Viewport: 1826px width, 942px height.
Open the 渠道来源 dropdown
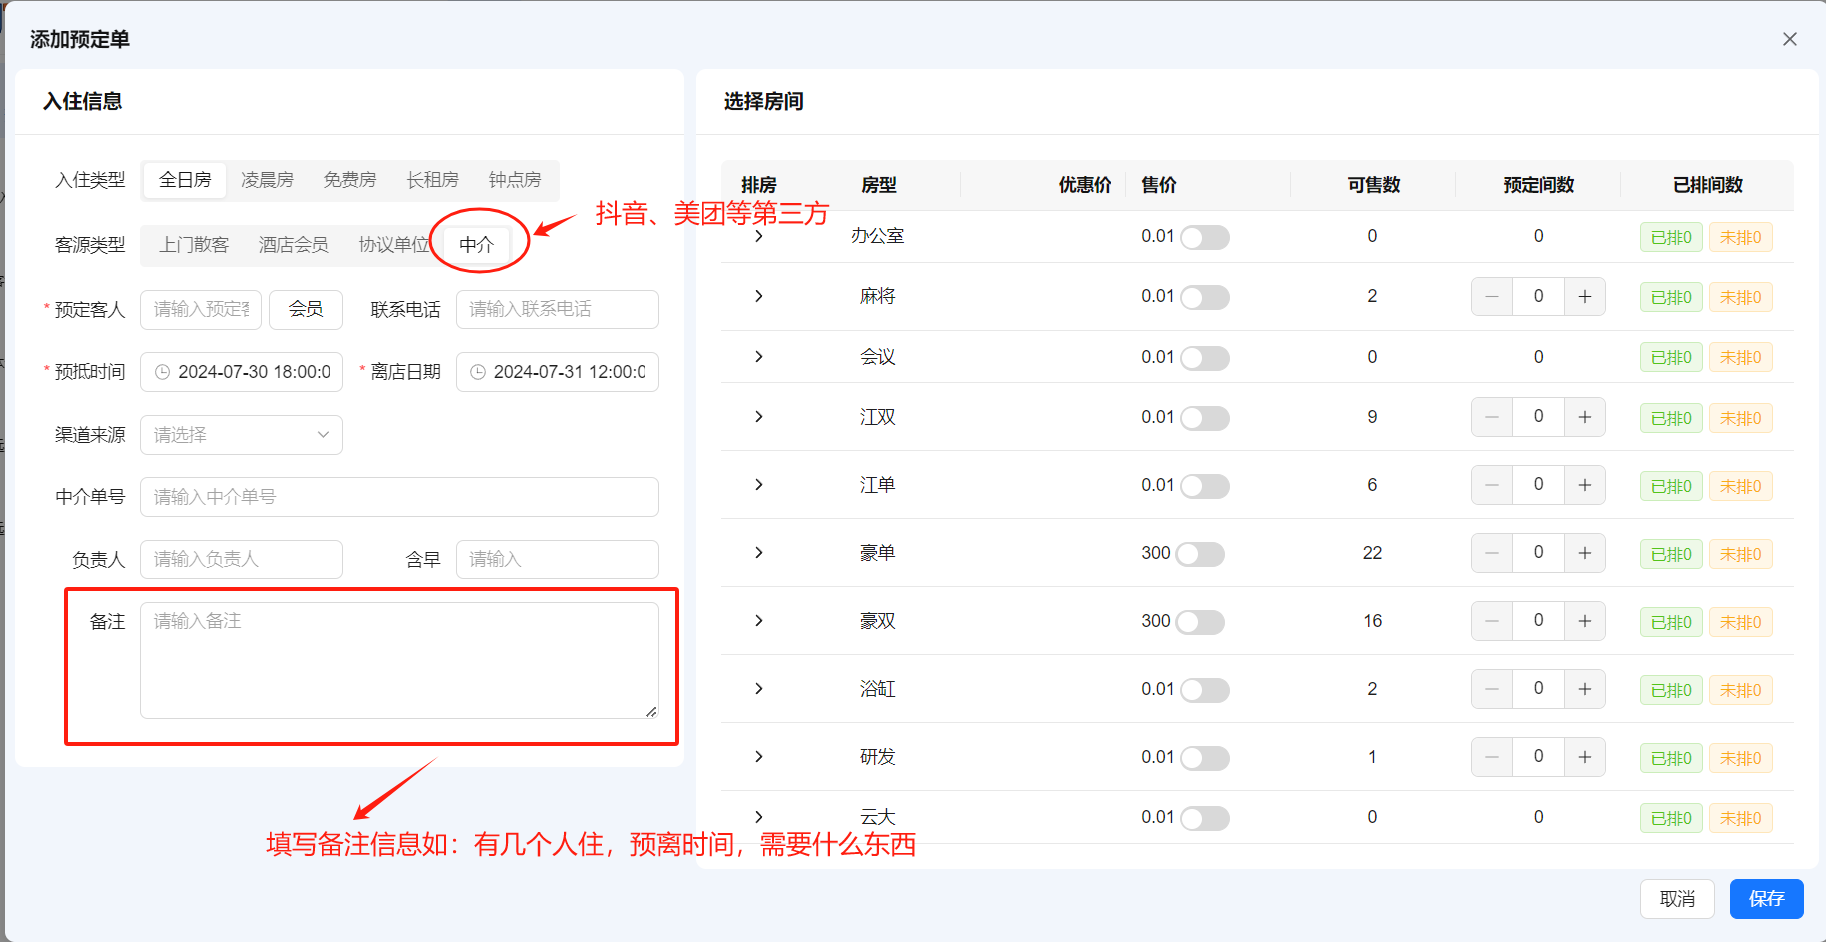(241, 435)
